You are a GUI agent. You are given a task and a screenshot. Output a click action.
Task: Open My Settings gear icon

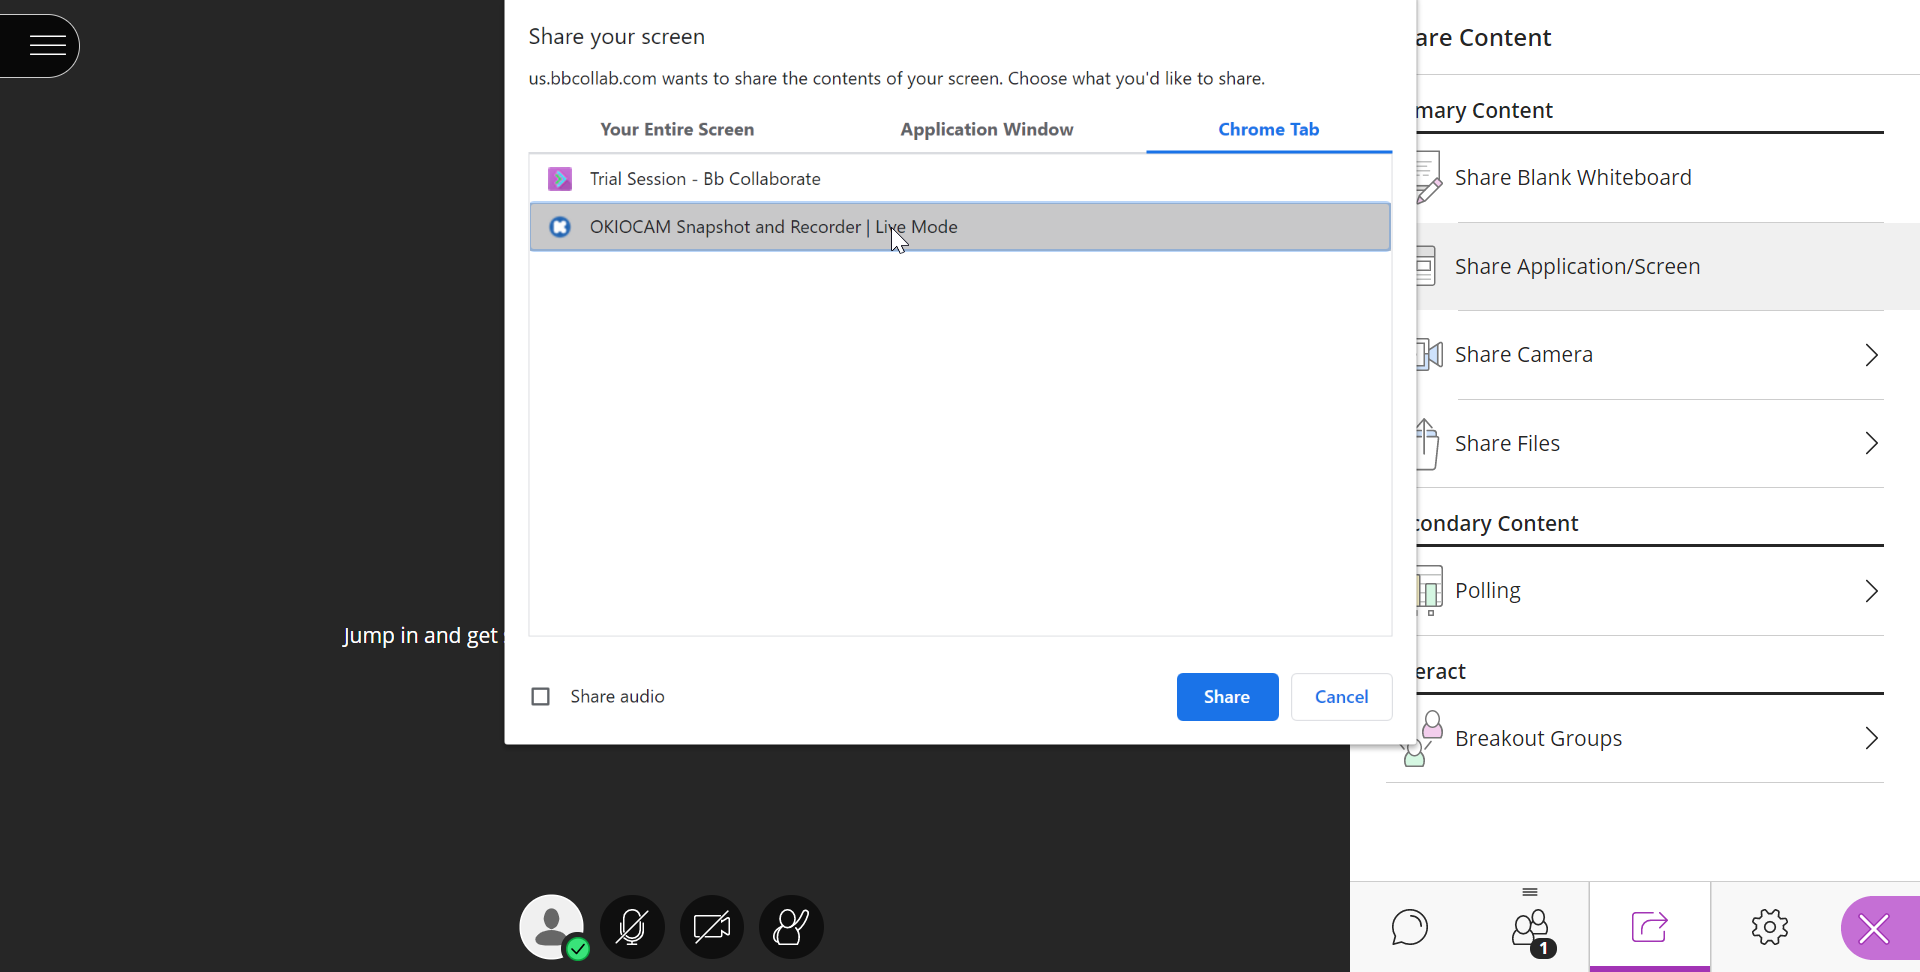point(1769,927)
